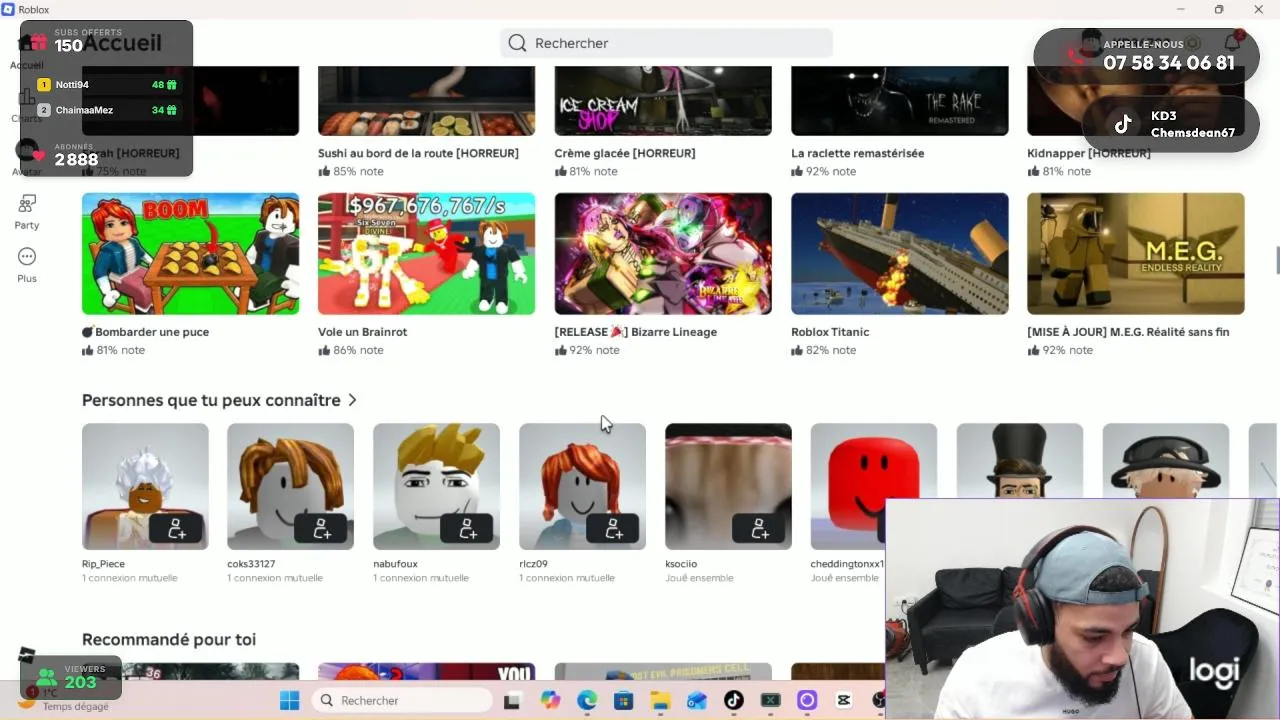Screen dimensions: 1280x720
Task: Click the add-friend icon on Rip_Piece
Action: click(x=176, y=529)
